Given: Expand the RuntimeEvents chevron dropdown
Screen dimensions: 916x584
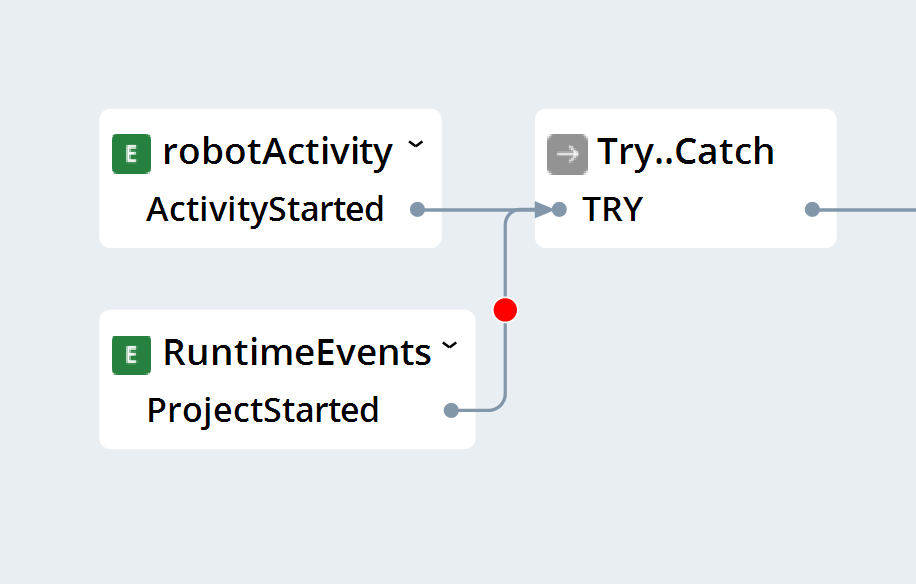Looking at the screenshot, I should (x=449, y=345).
